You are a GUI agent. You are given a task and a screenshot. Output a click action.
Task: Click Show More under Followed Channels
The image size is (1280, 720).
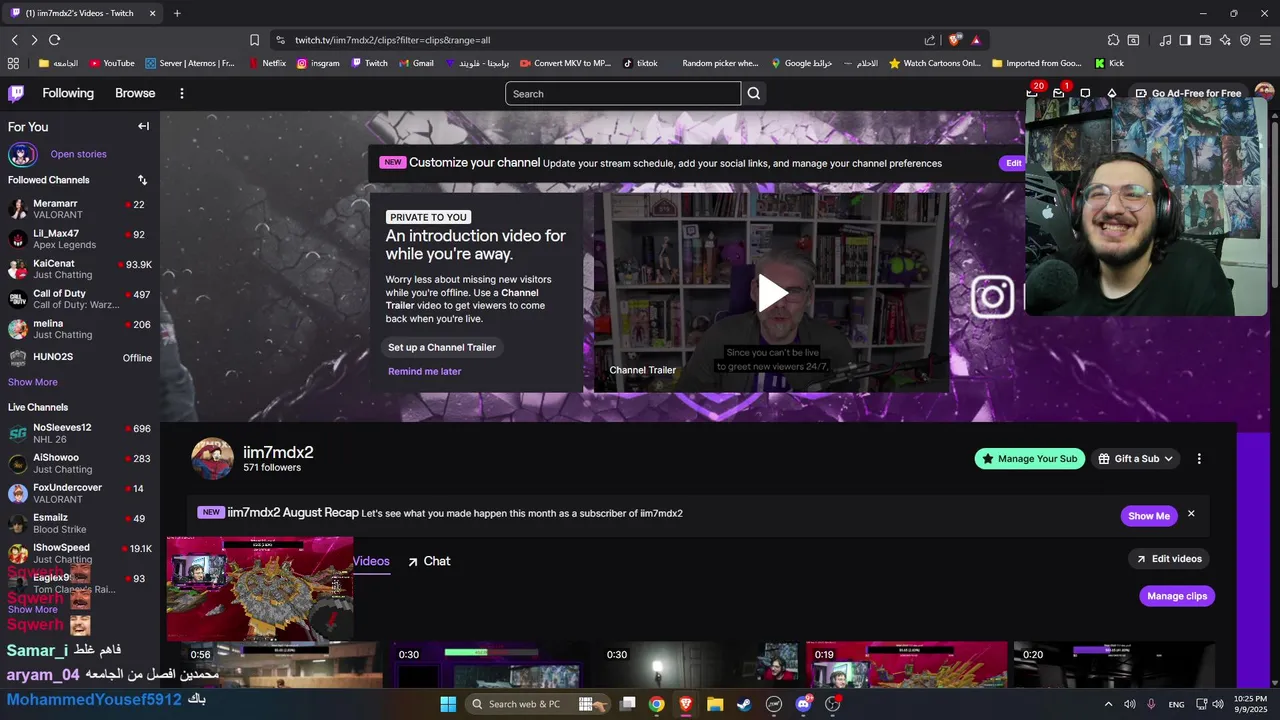[33, 382]
